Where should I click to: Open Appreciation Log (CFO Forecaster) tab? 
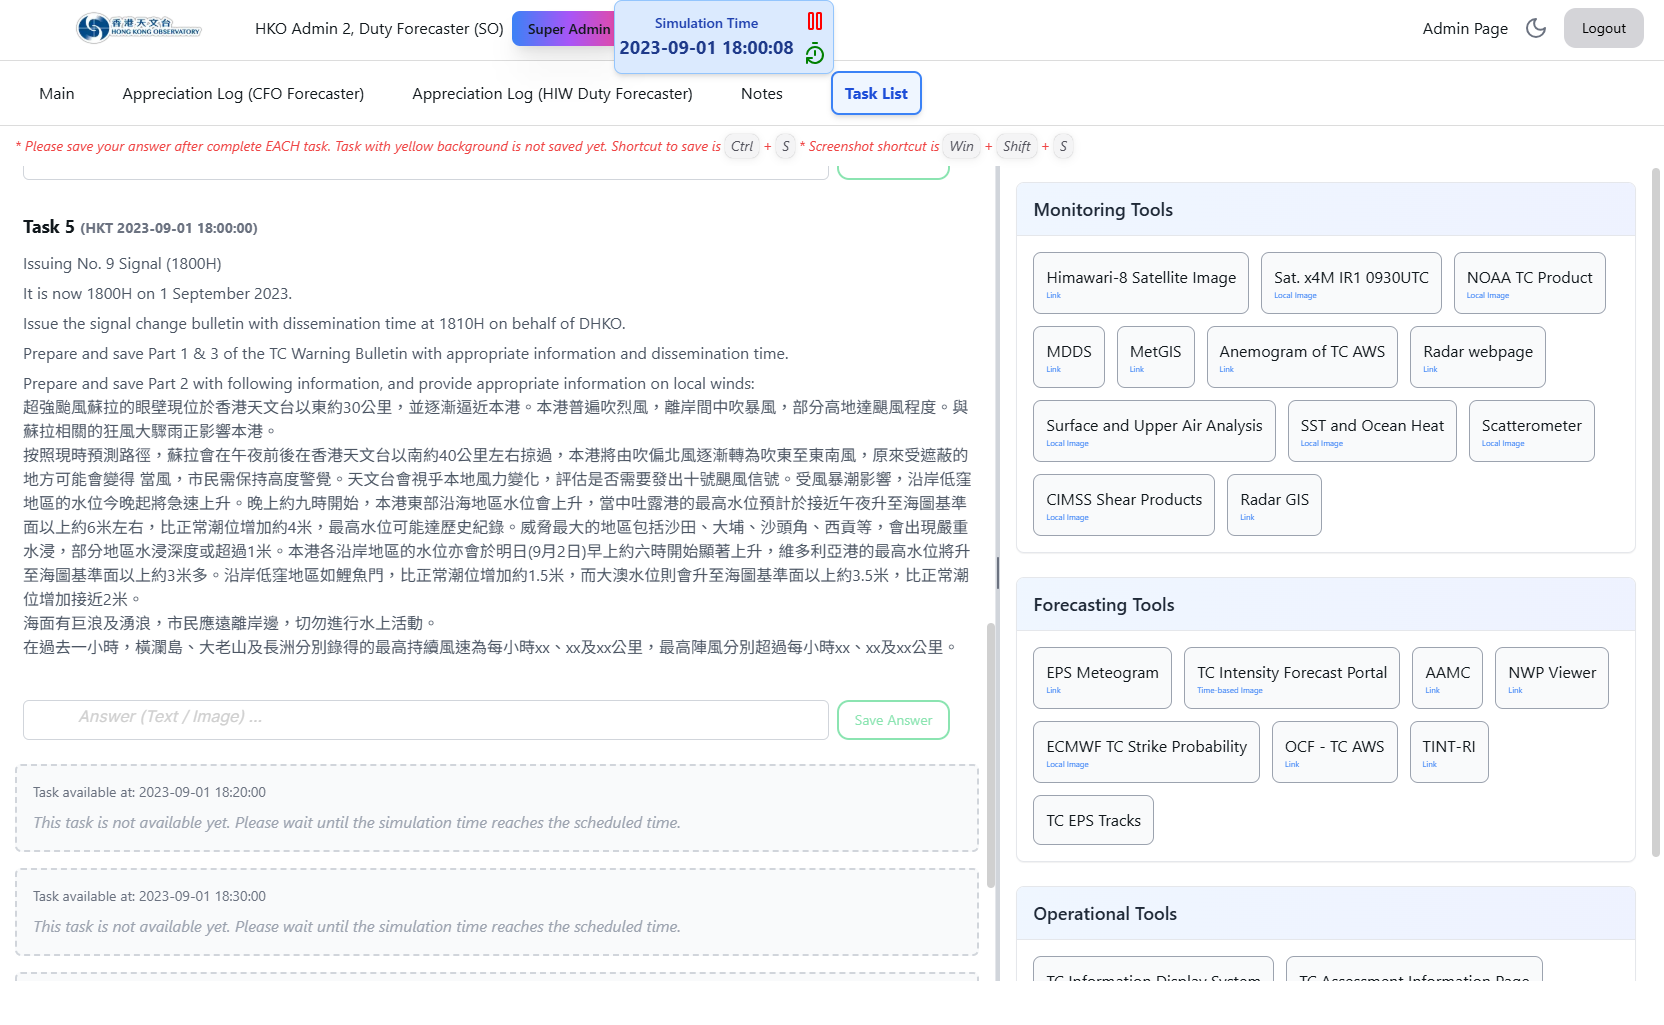coord(243,93)
